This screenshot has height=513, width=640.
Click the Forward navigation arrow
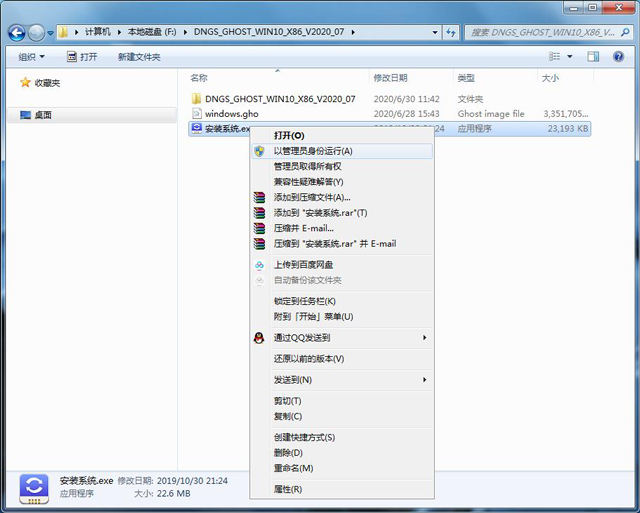click(36, 32)
